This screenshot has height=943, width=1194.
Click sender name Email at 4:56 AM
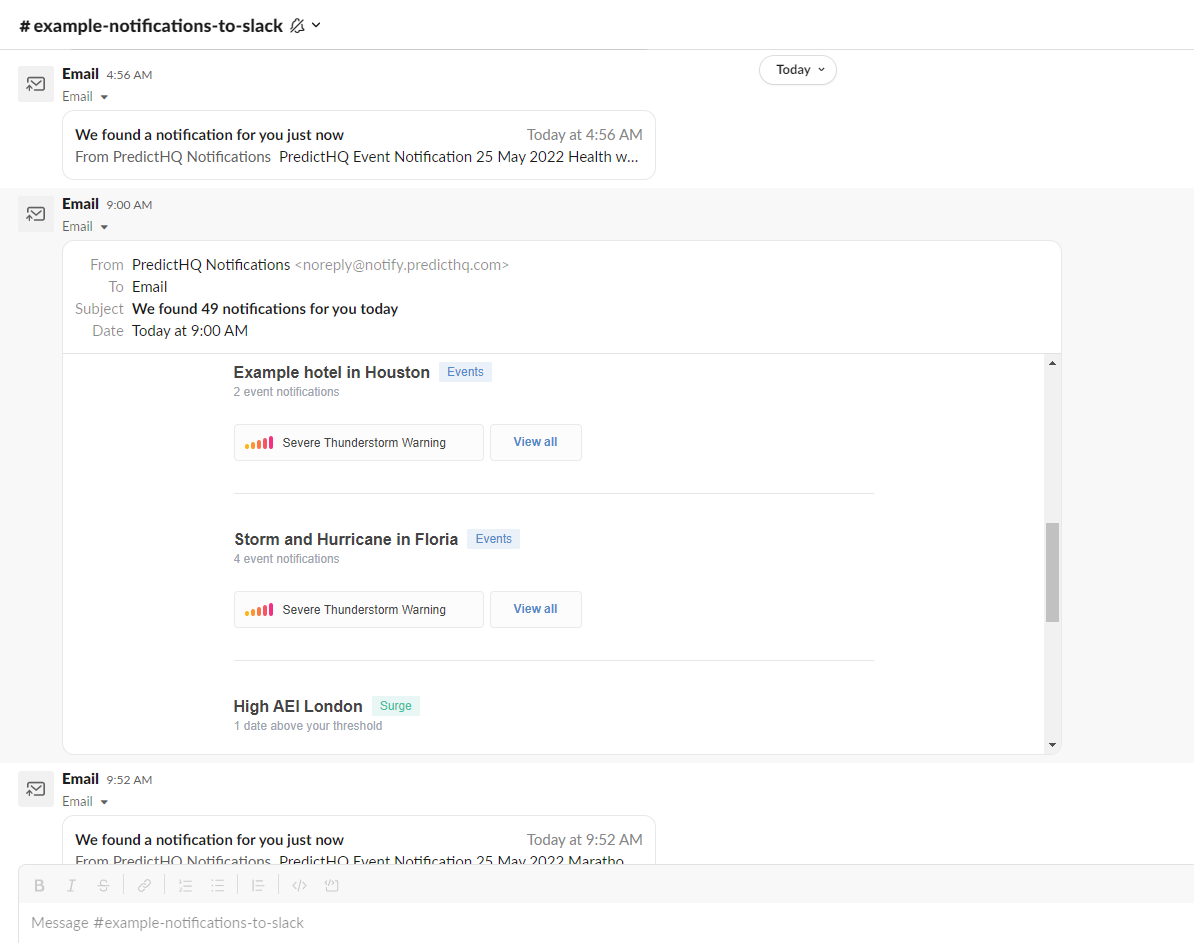81,74
